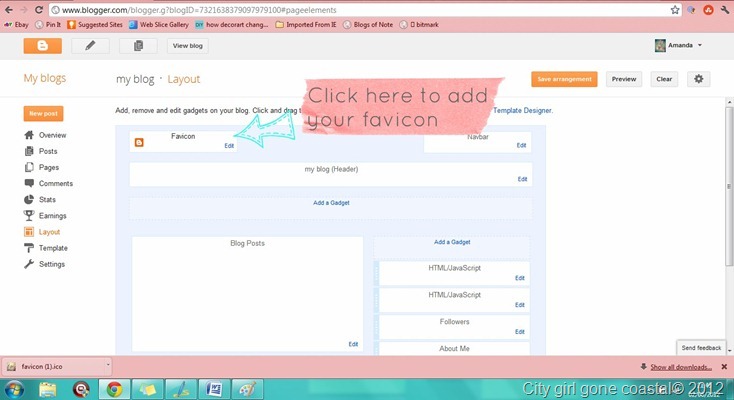Screen dimensions: 734x400
Task: Click the browser reload button
Action: (39, 10)
